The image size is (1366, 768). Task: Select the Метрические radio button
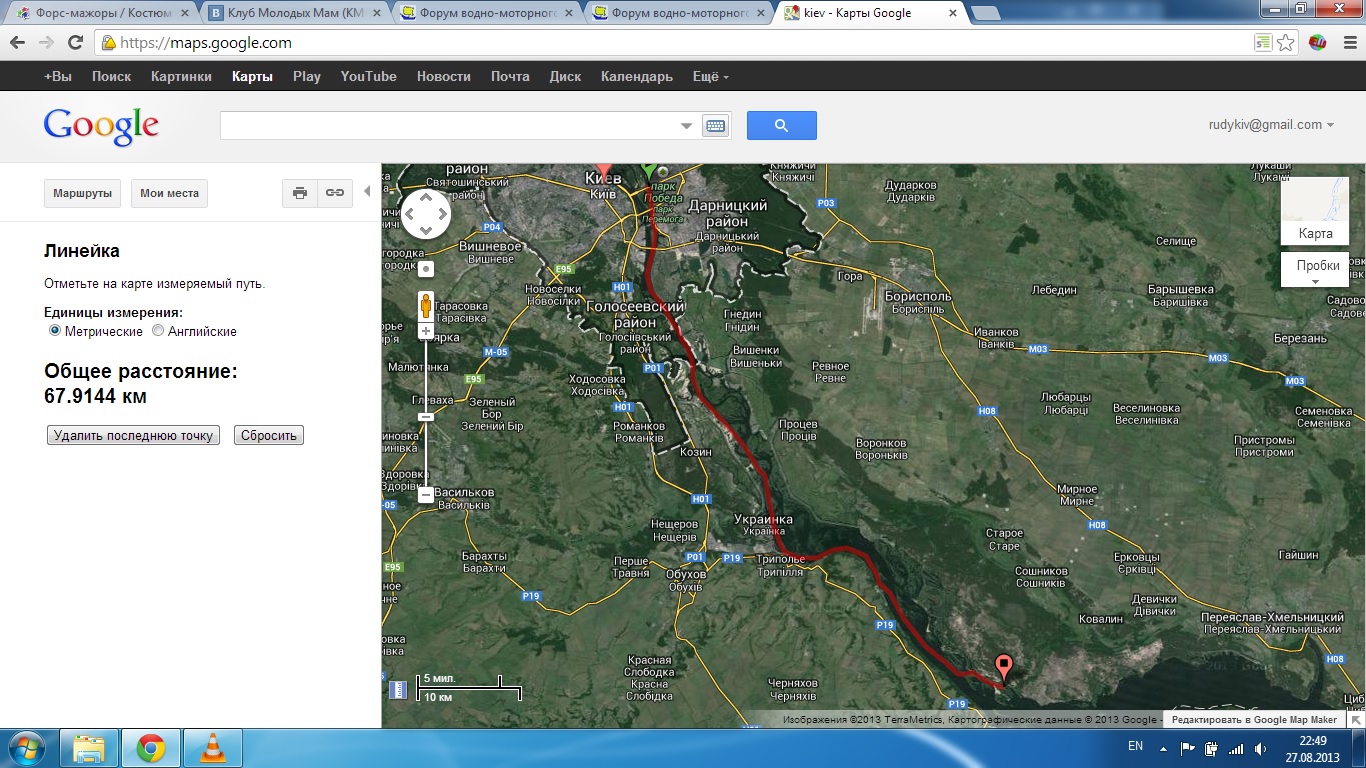pyautogui.click(x=55, y=331)
